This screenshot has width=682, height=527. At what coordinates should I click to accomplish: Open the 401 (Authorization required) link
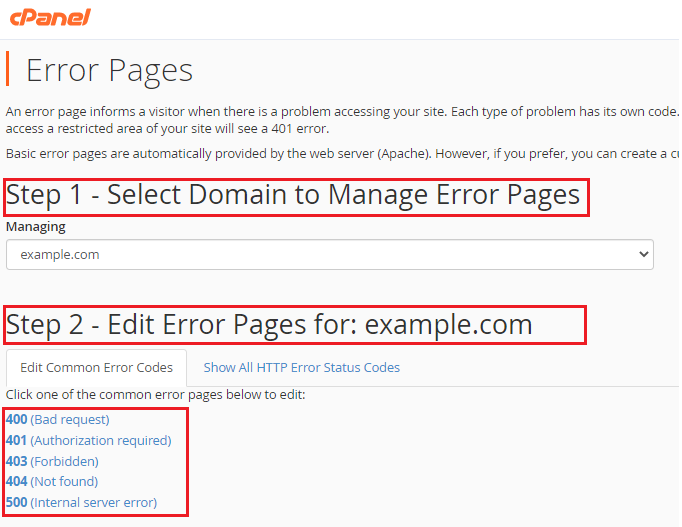pyautogui.click(x=88, y=441)
